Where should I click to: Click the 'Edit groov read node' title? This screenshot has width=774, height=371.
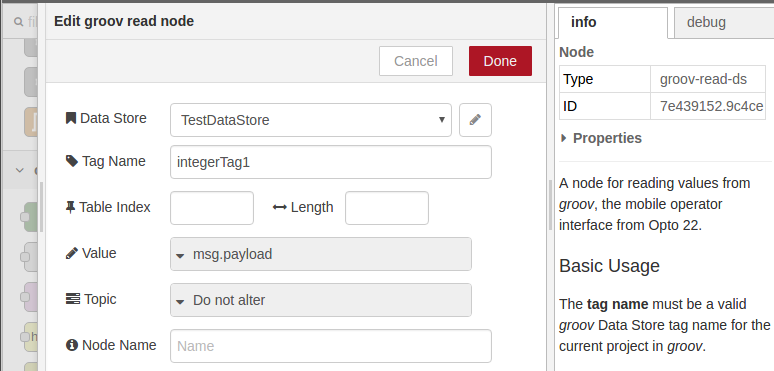124,21
